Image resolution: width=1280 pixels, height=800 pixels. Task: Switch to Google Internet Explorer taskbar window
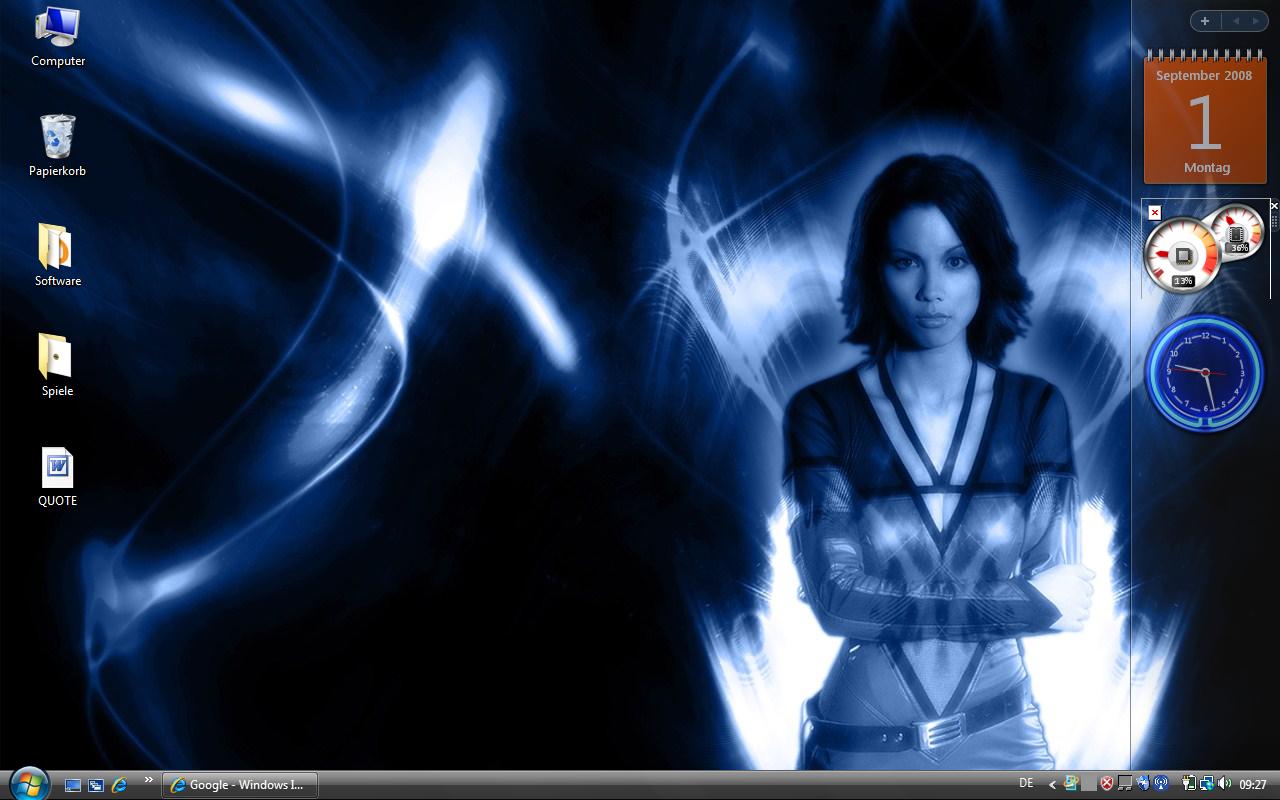tap(239, 785)
